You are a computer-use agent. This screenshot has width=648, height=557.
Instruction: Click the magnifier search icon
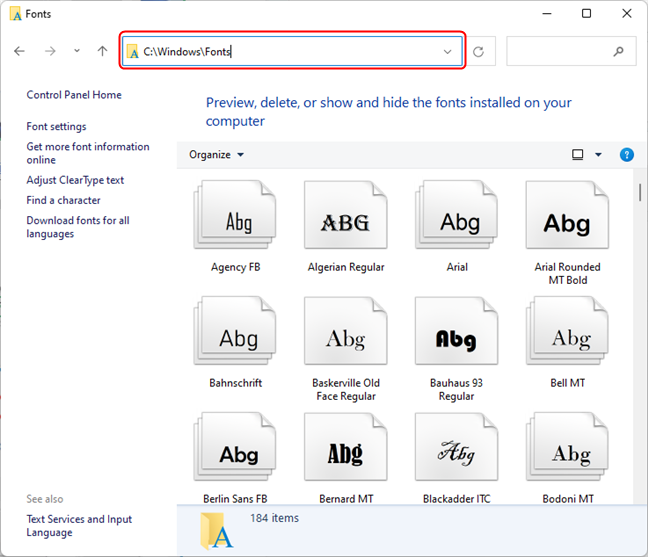[x=618, y=51]
